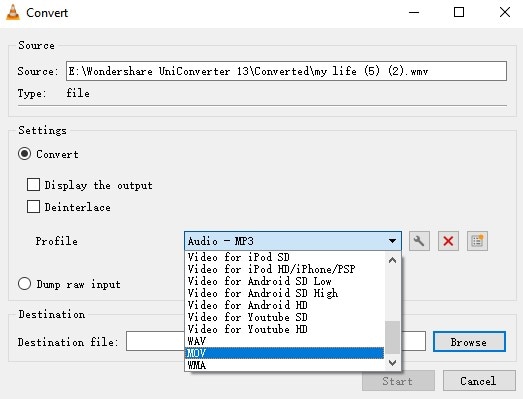Edit selected profile with wrench icon
Image resolution: width=523 pixels, height=399 pixels.
419,241
